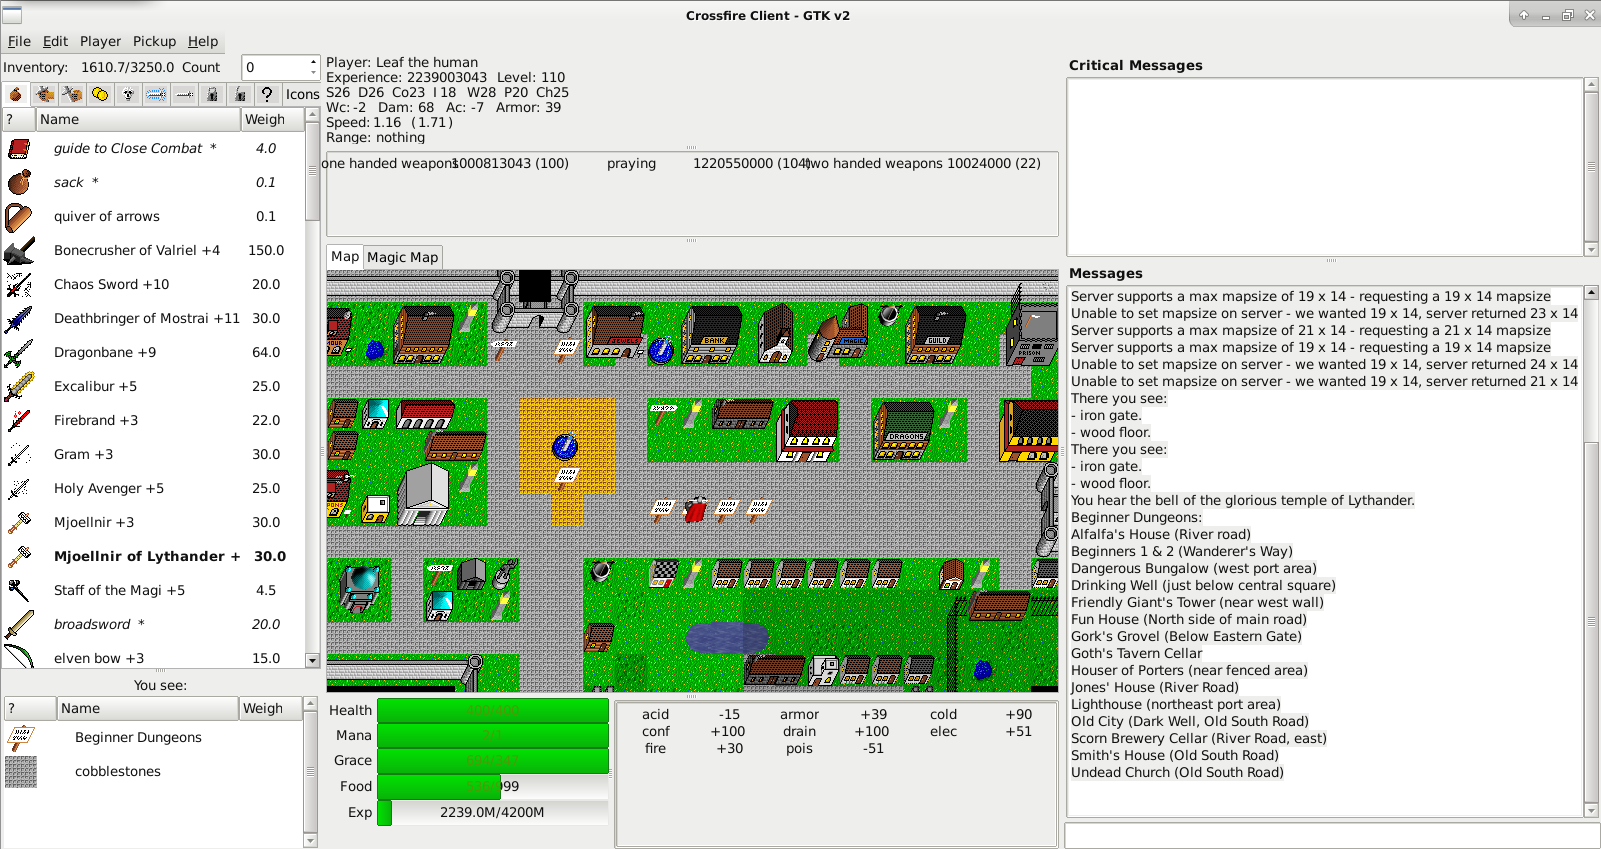Click the Excalibur +5 sword icon
Image resolution: width=1601 pixels, height=849 pixels.
click(19, 386)
